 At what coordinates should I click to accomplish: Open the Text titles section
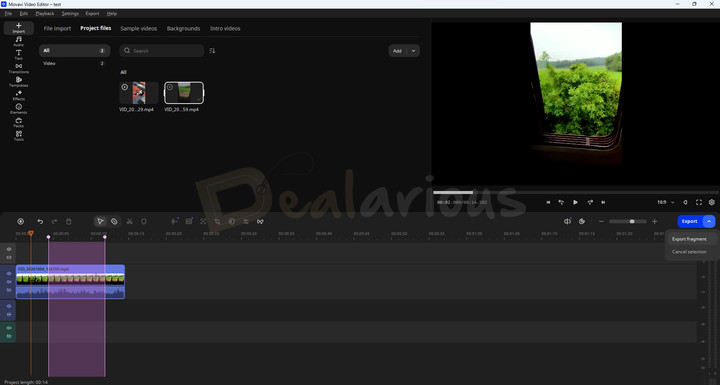click(19, 55)
